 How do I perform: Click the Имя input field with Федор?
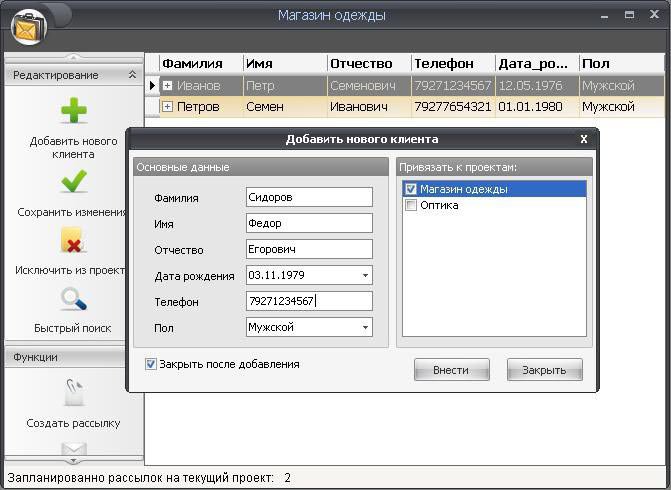tap(309, 223)
